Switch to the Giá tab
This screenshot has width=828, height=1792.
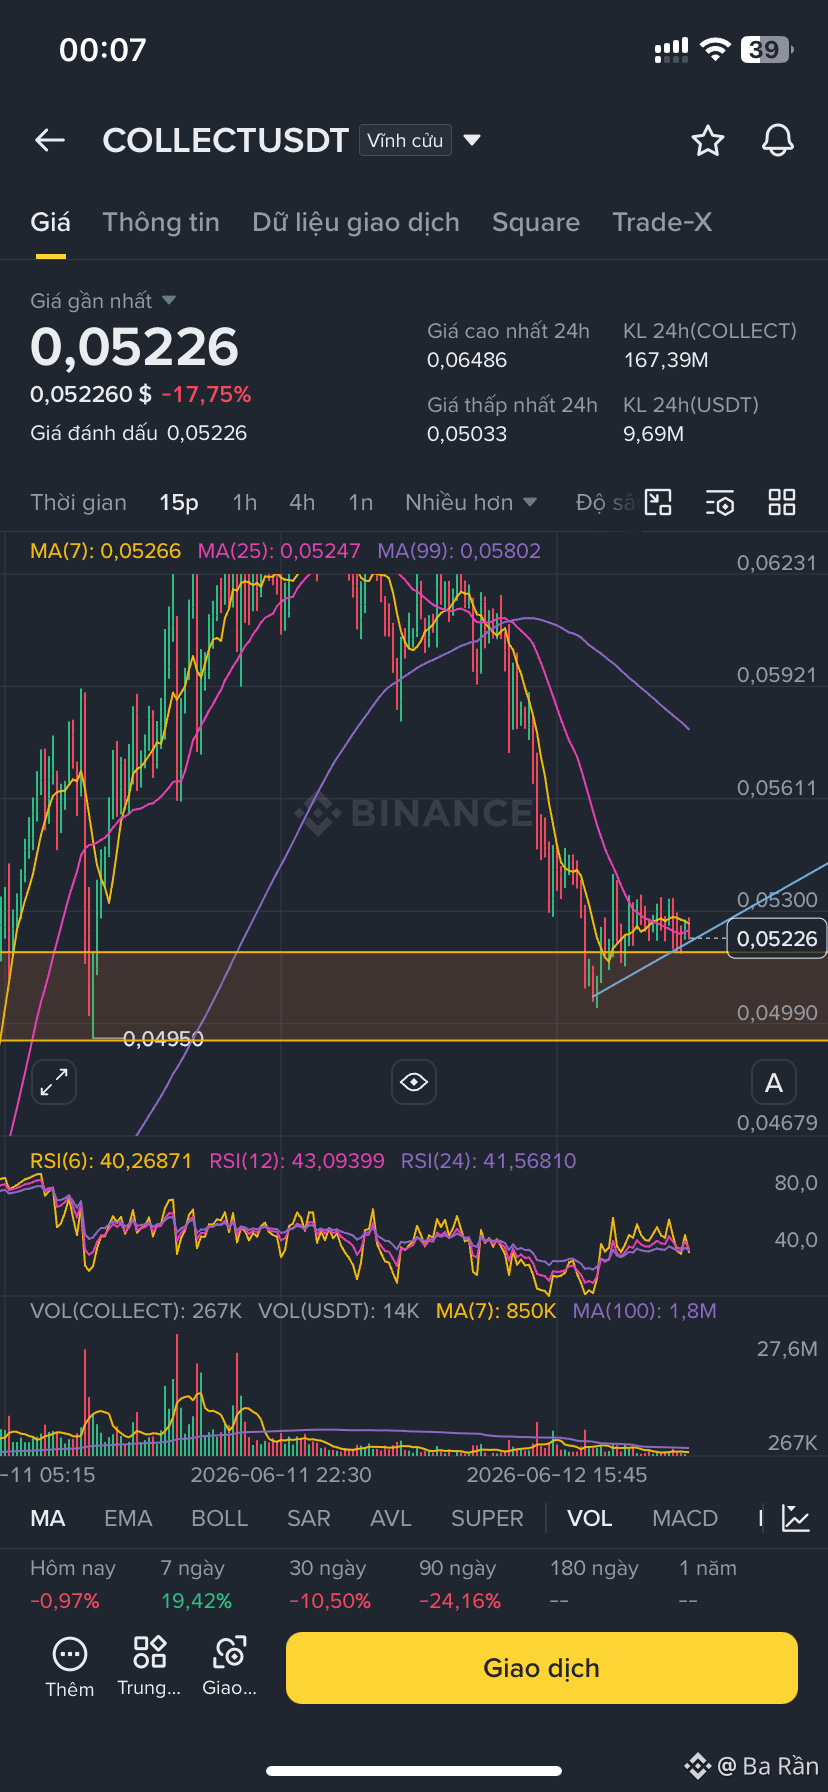50,222
